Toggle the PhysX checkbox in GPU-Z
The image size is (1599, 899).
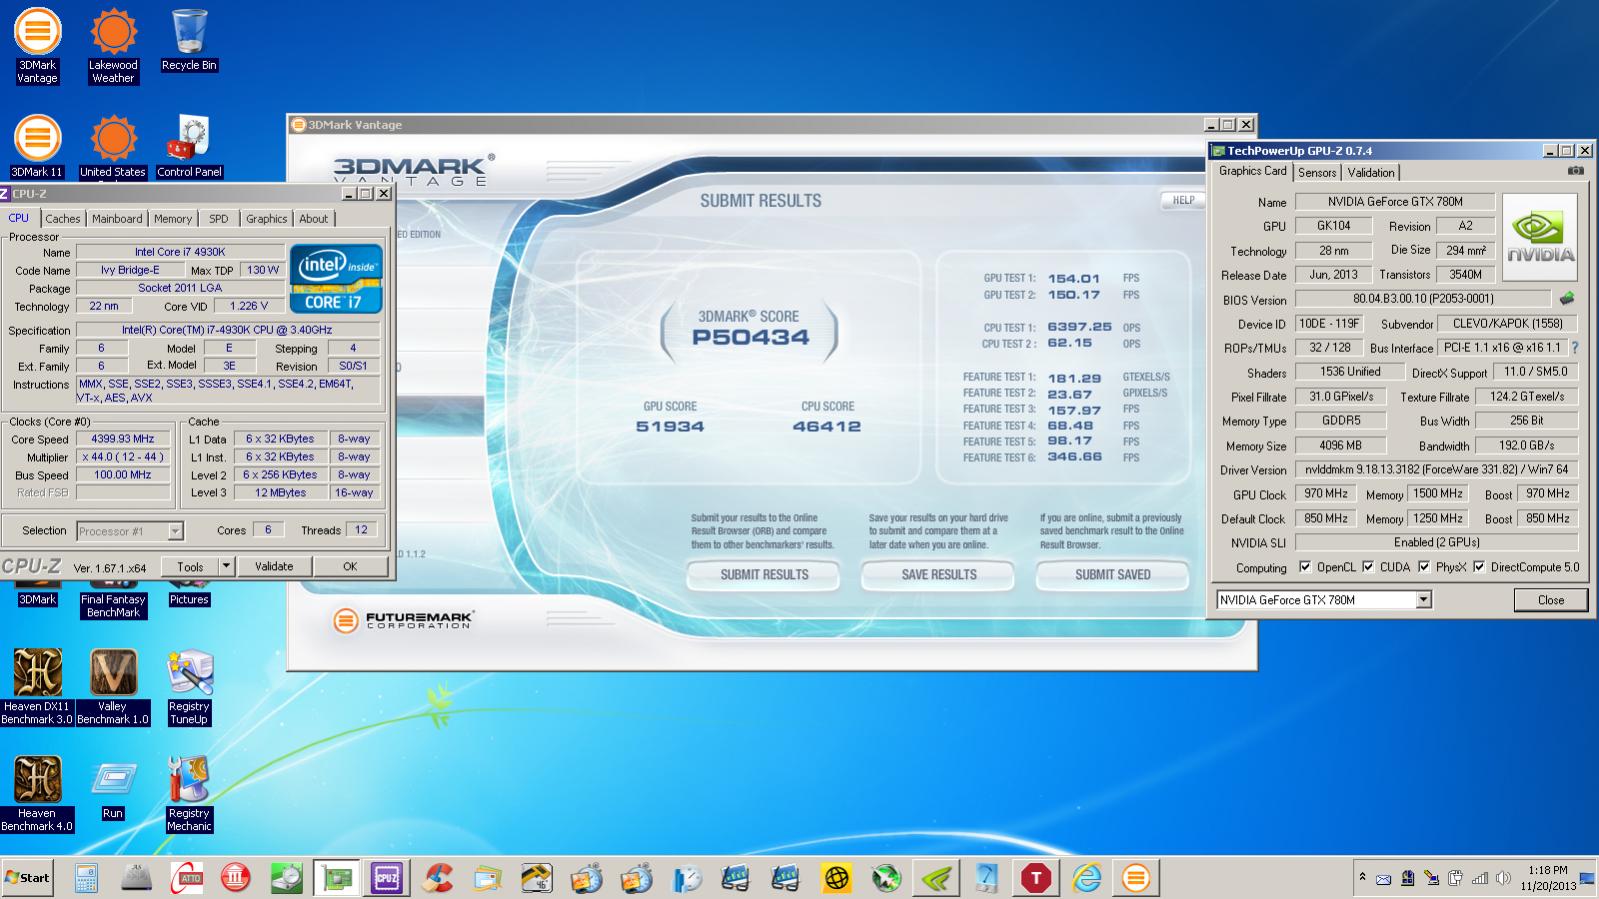click(x=1424, y=567)
